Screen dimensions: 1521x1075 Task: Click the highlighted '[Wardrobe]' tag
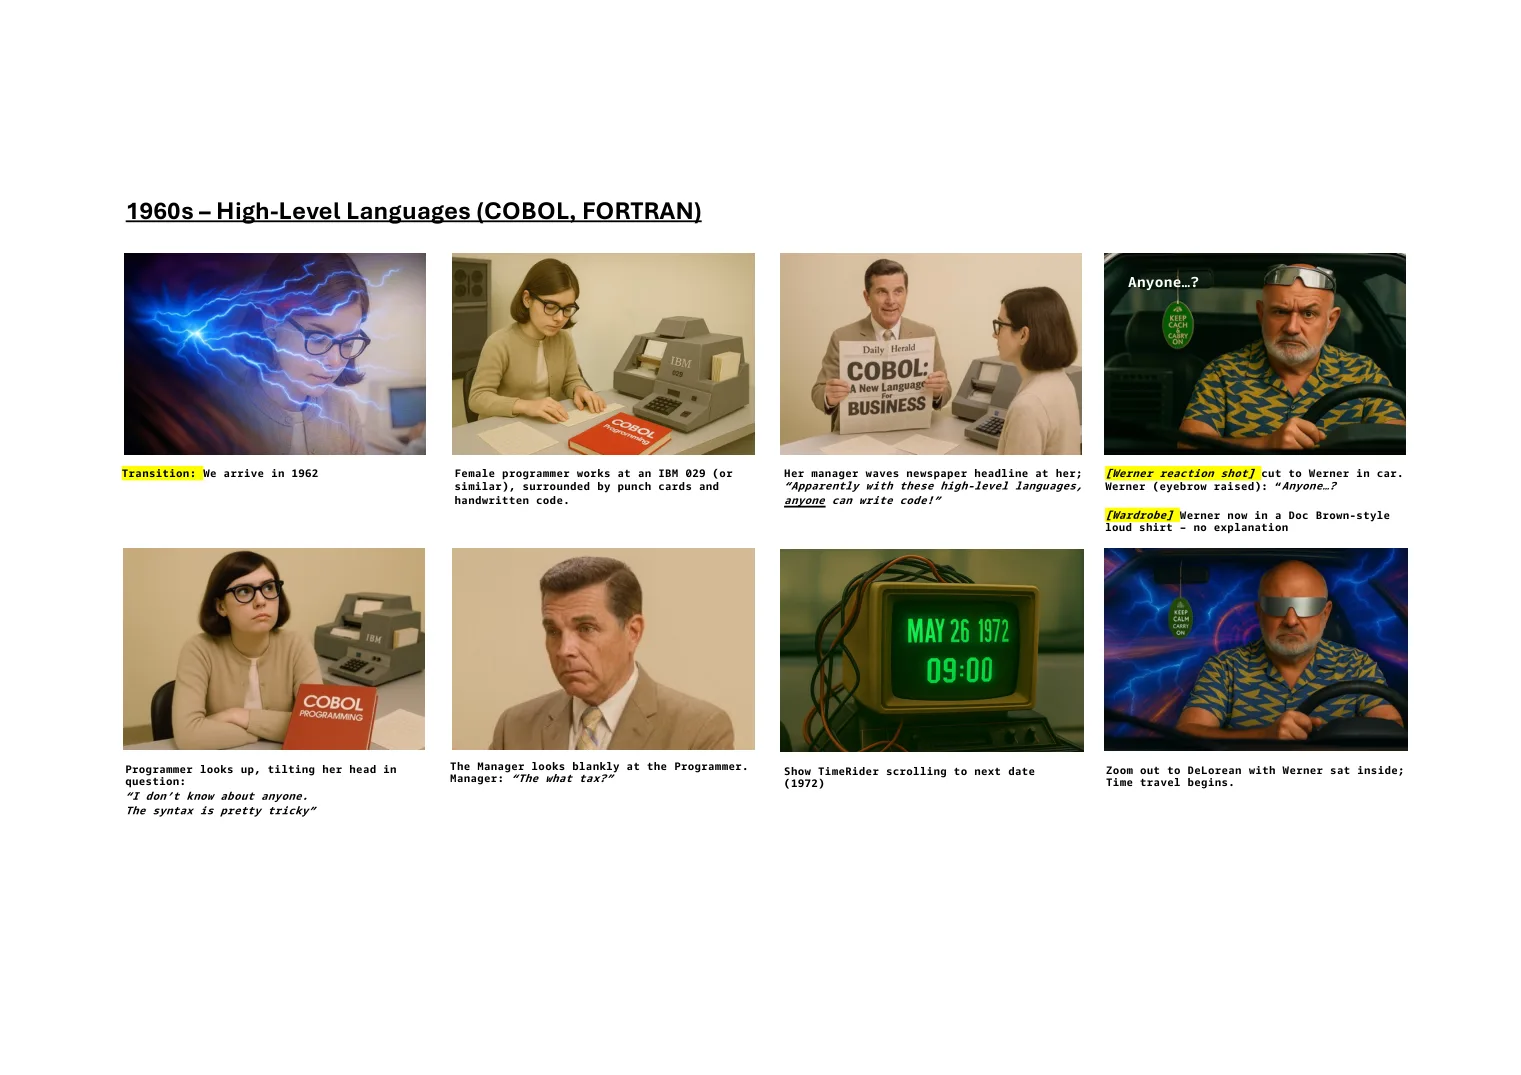(x=1140, y=516)
